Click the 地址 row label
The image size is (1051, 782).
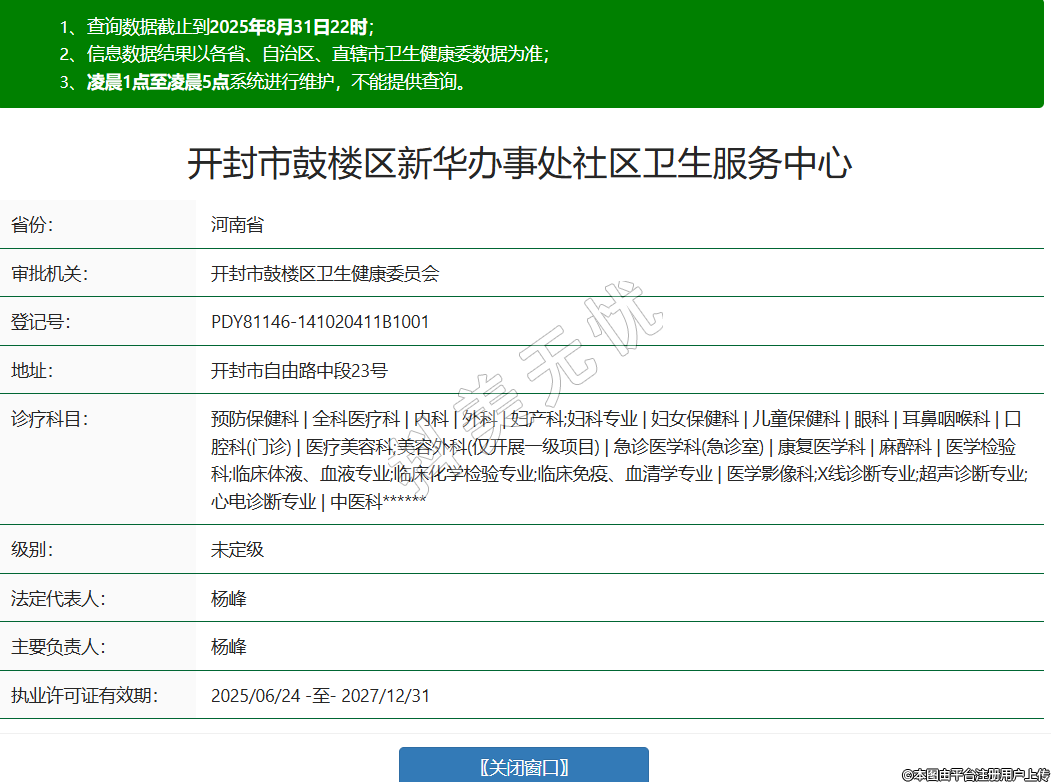tap(31, 371)
